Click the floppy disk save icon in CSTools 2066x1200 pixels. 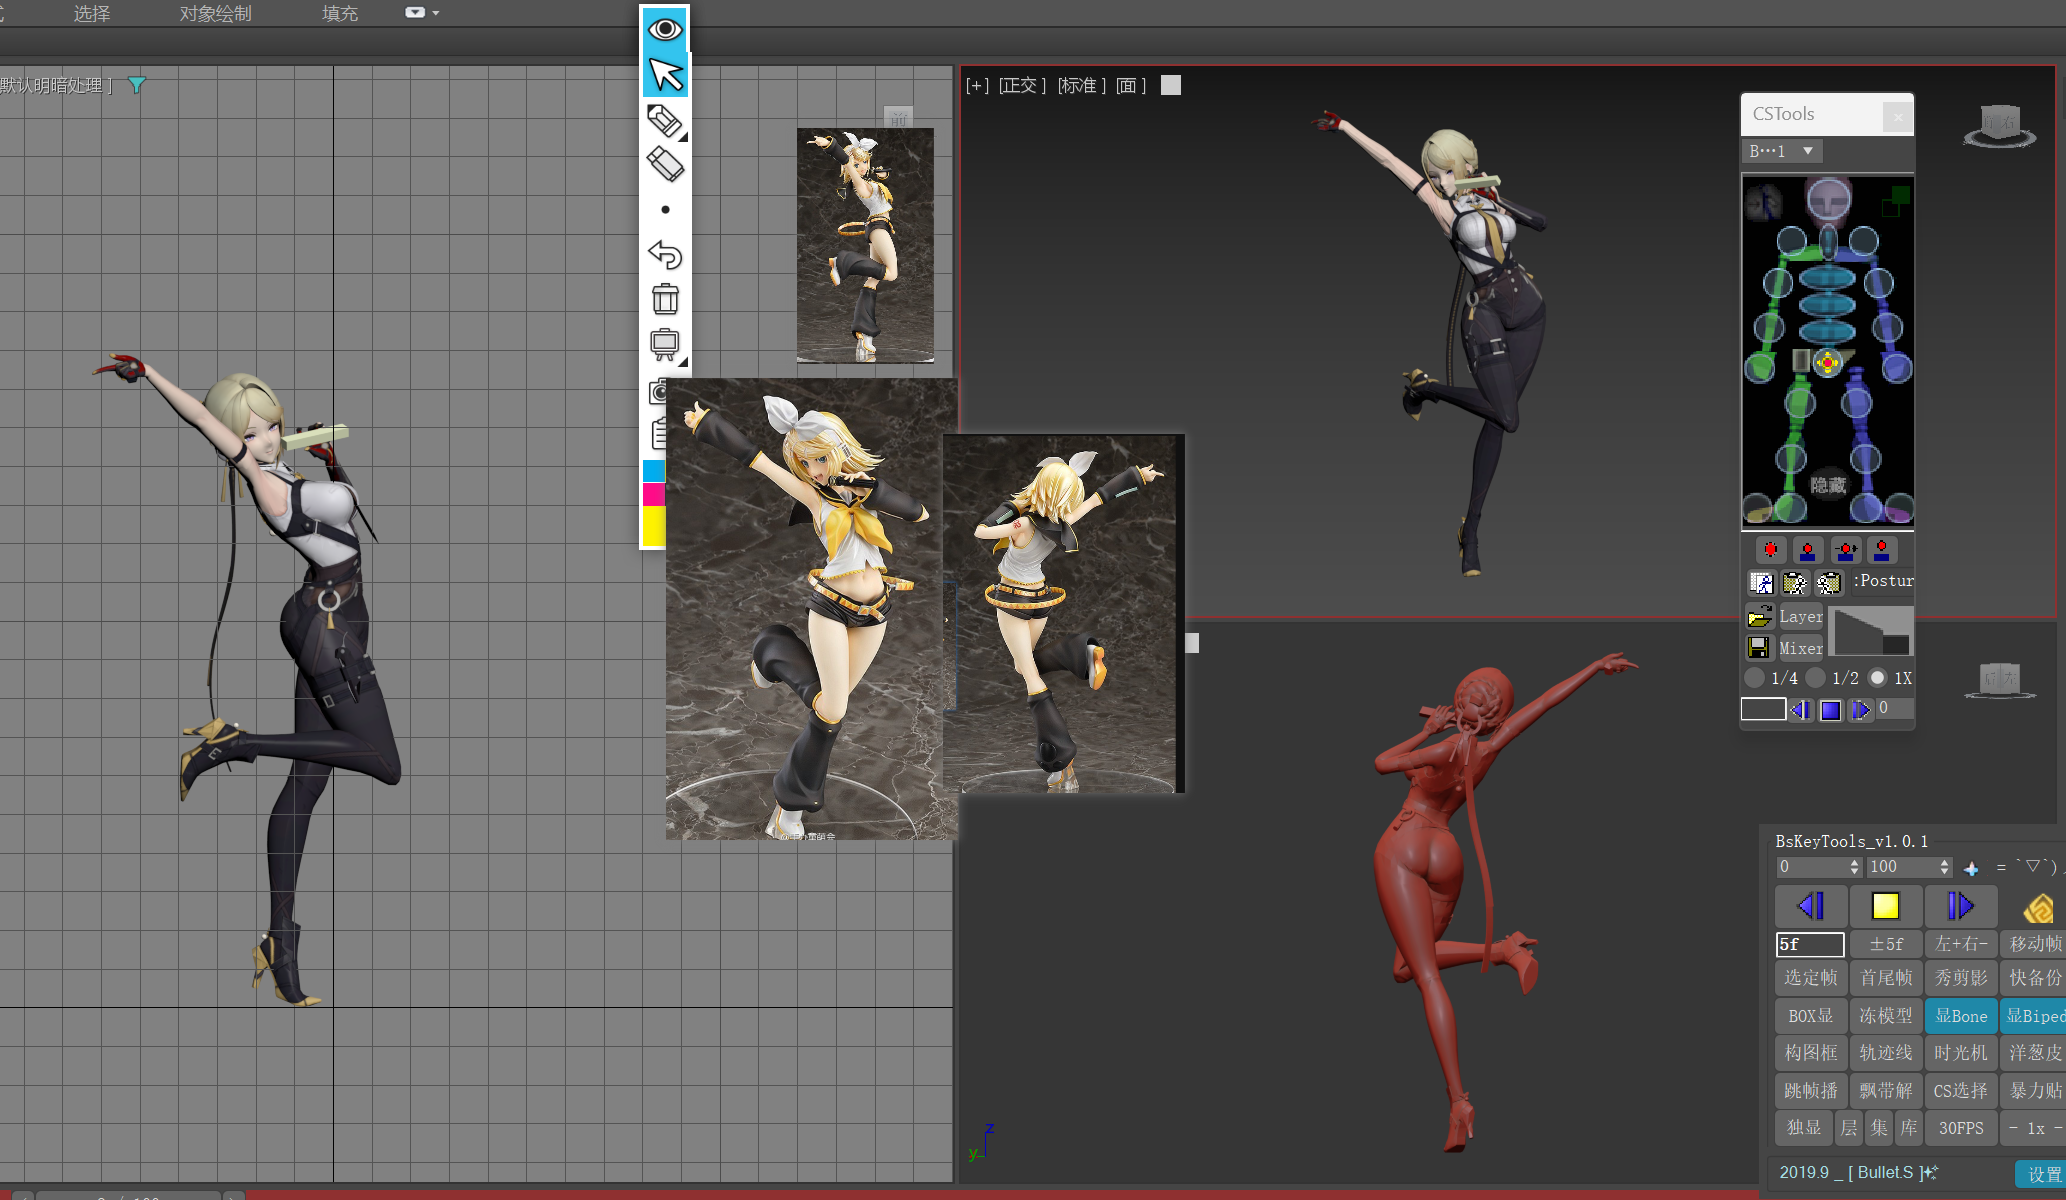[x=1759, y=648]
